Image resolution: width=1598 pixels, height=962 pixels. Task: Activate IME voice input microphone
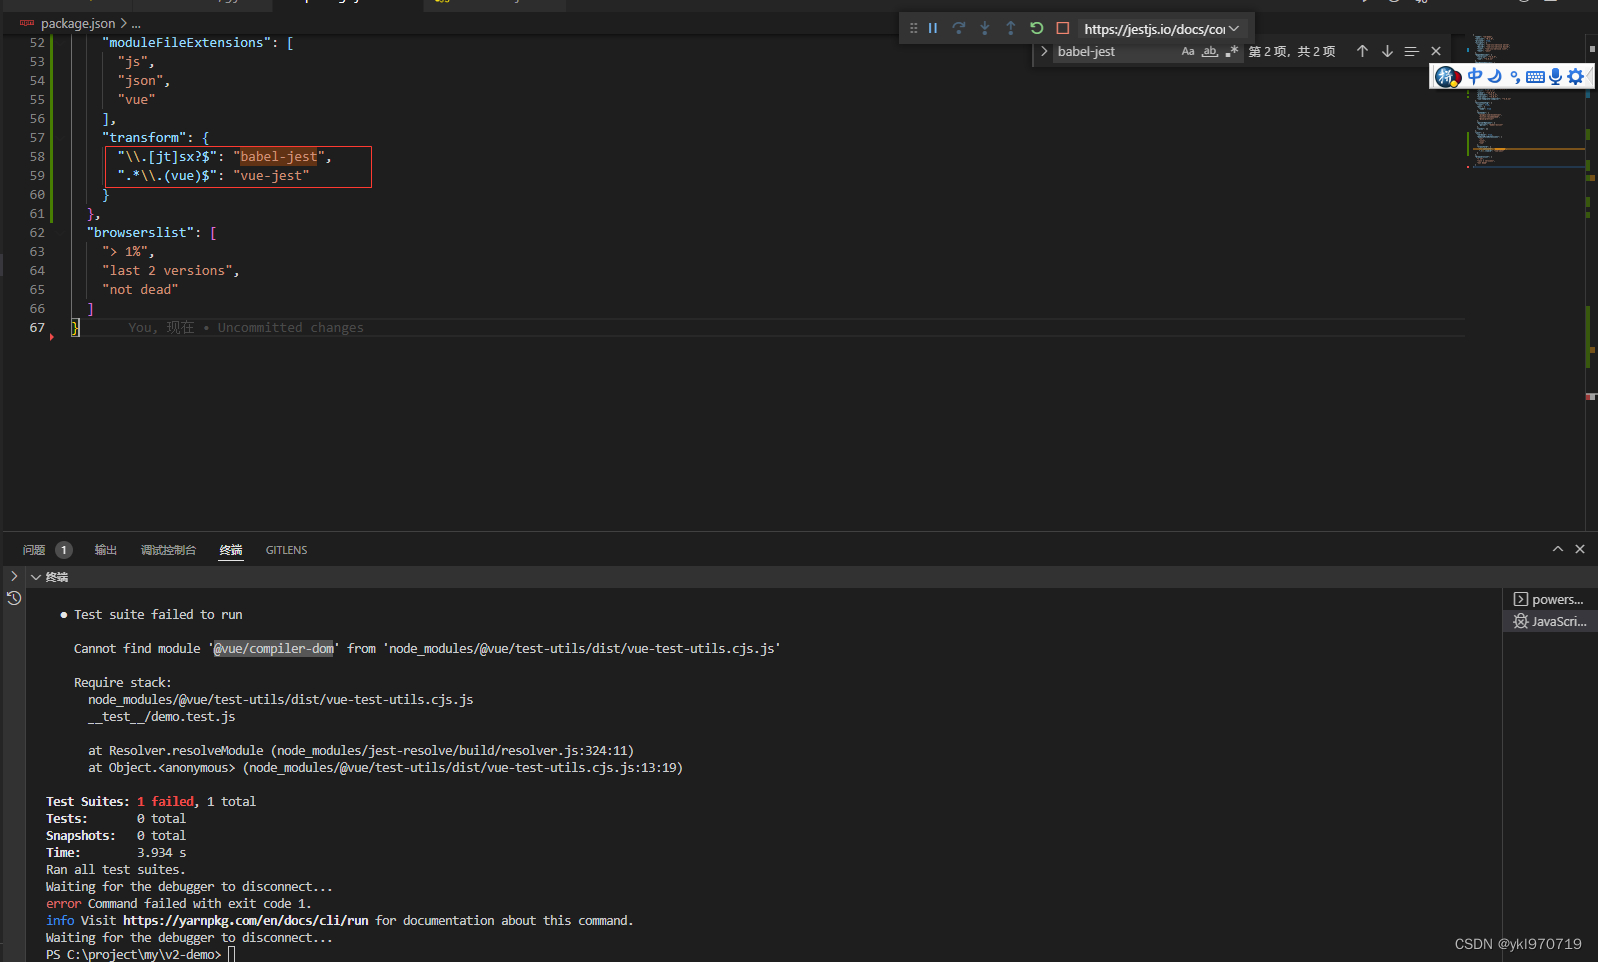[x=1555, y=76]
